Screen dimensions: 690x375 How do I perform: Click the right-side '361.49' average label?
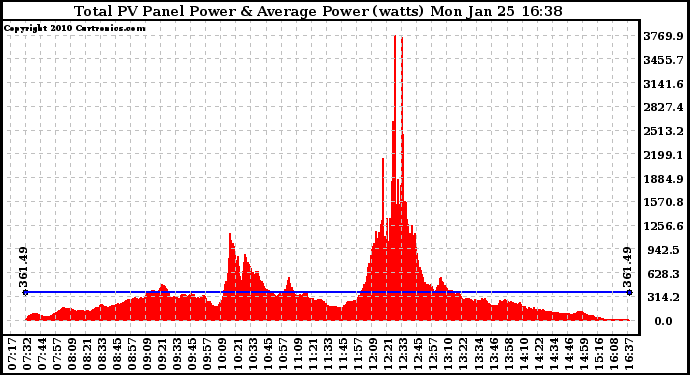point(627,268)
